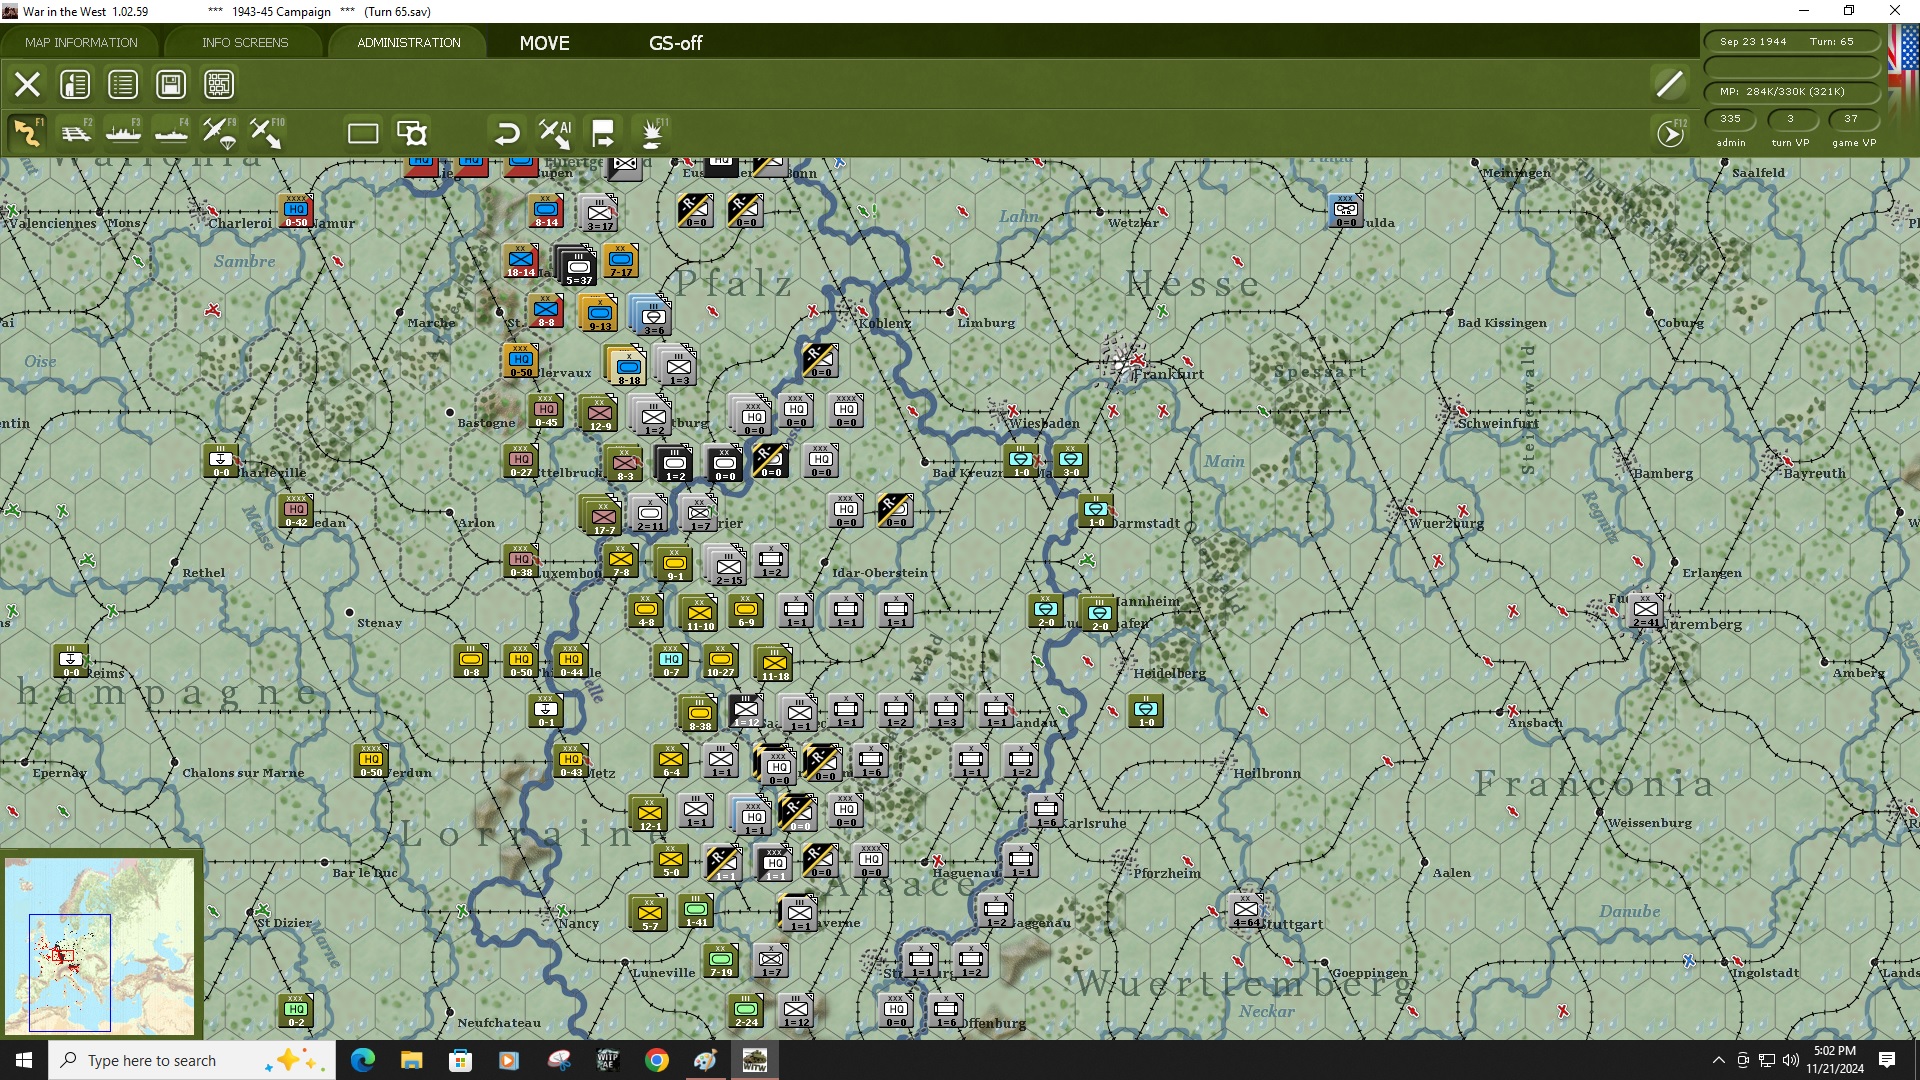
Task: Switch to the INFO SCREENS tab
Action: tap(245, 43)
